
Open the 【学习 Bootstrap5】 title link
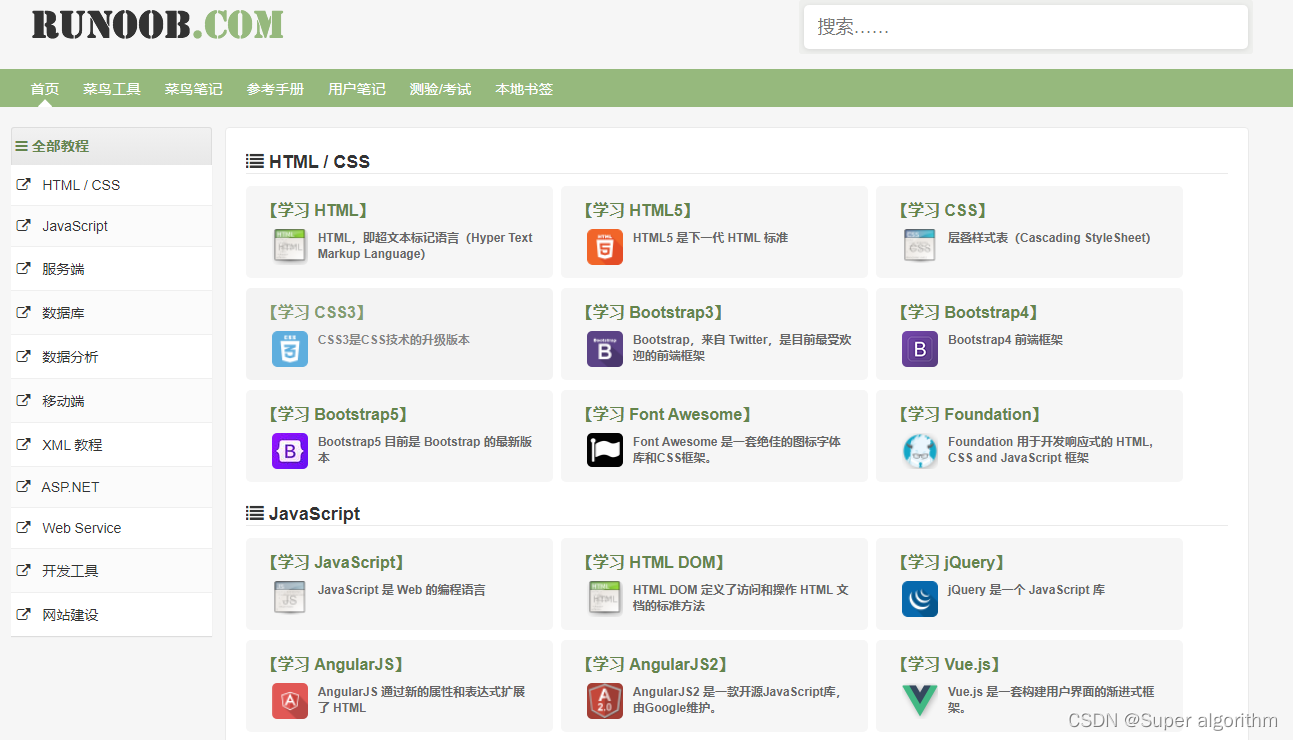tap(338, 414)
